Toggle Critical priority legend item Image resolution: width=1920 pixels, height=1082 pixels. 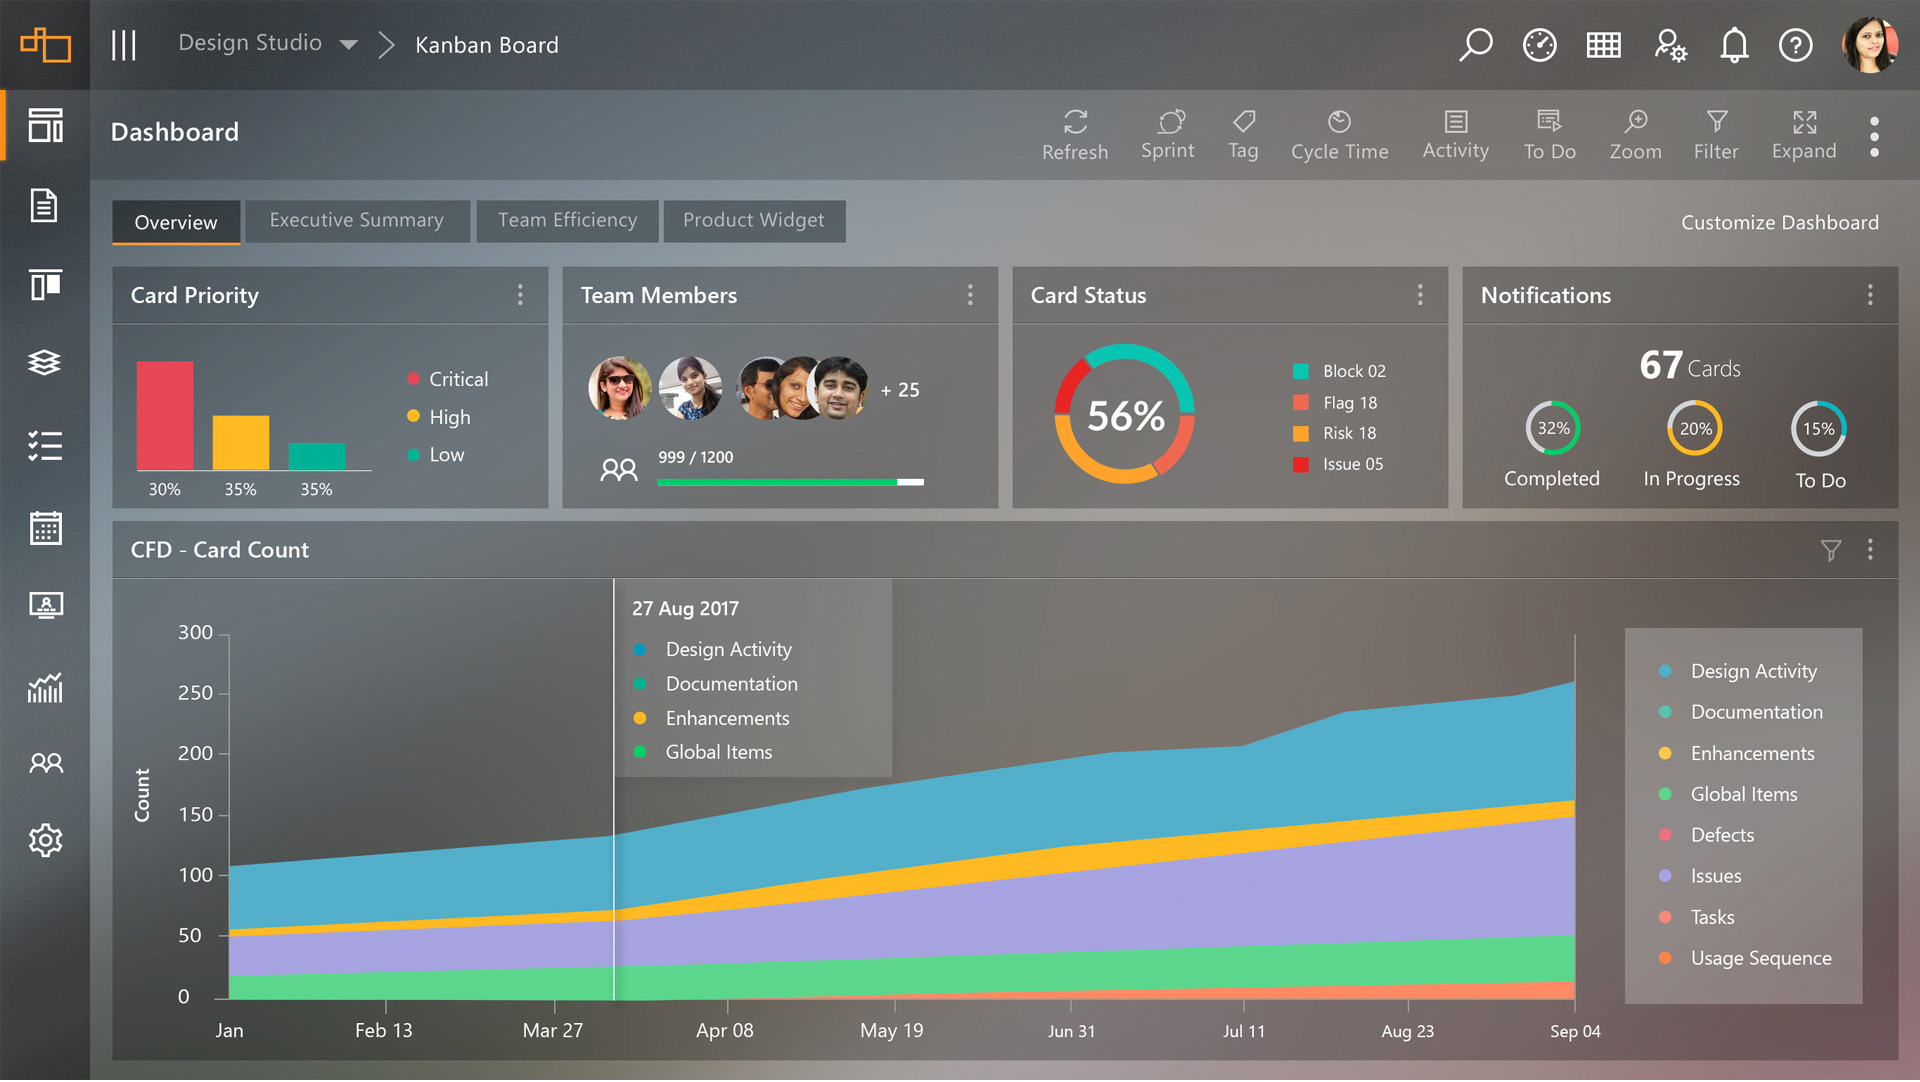point(457,379)
